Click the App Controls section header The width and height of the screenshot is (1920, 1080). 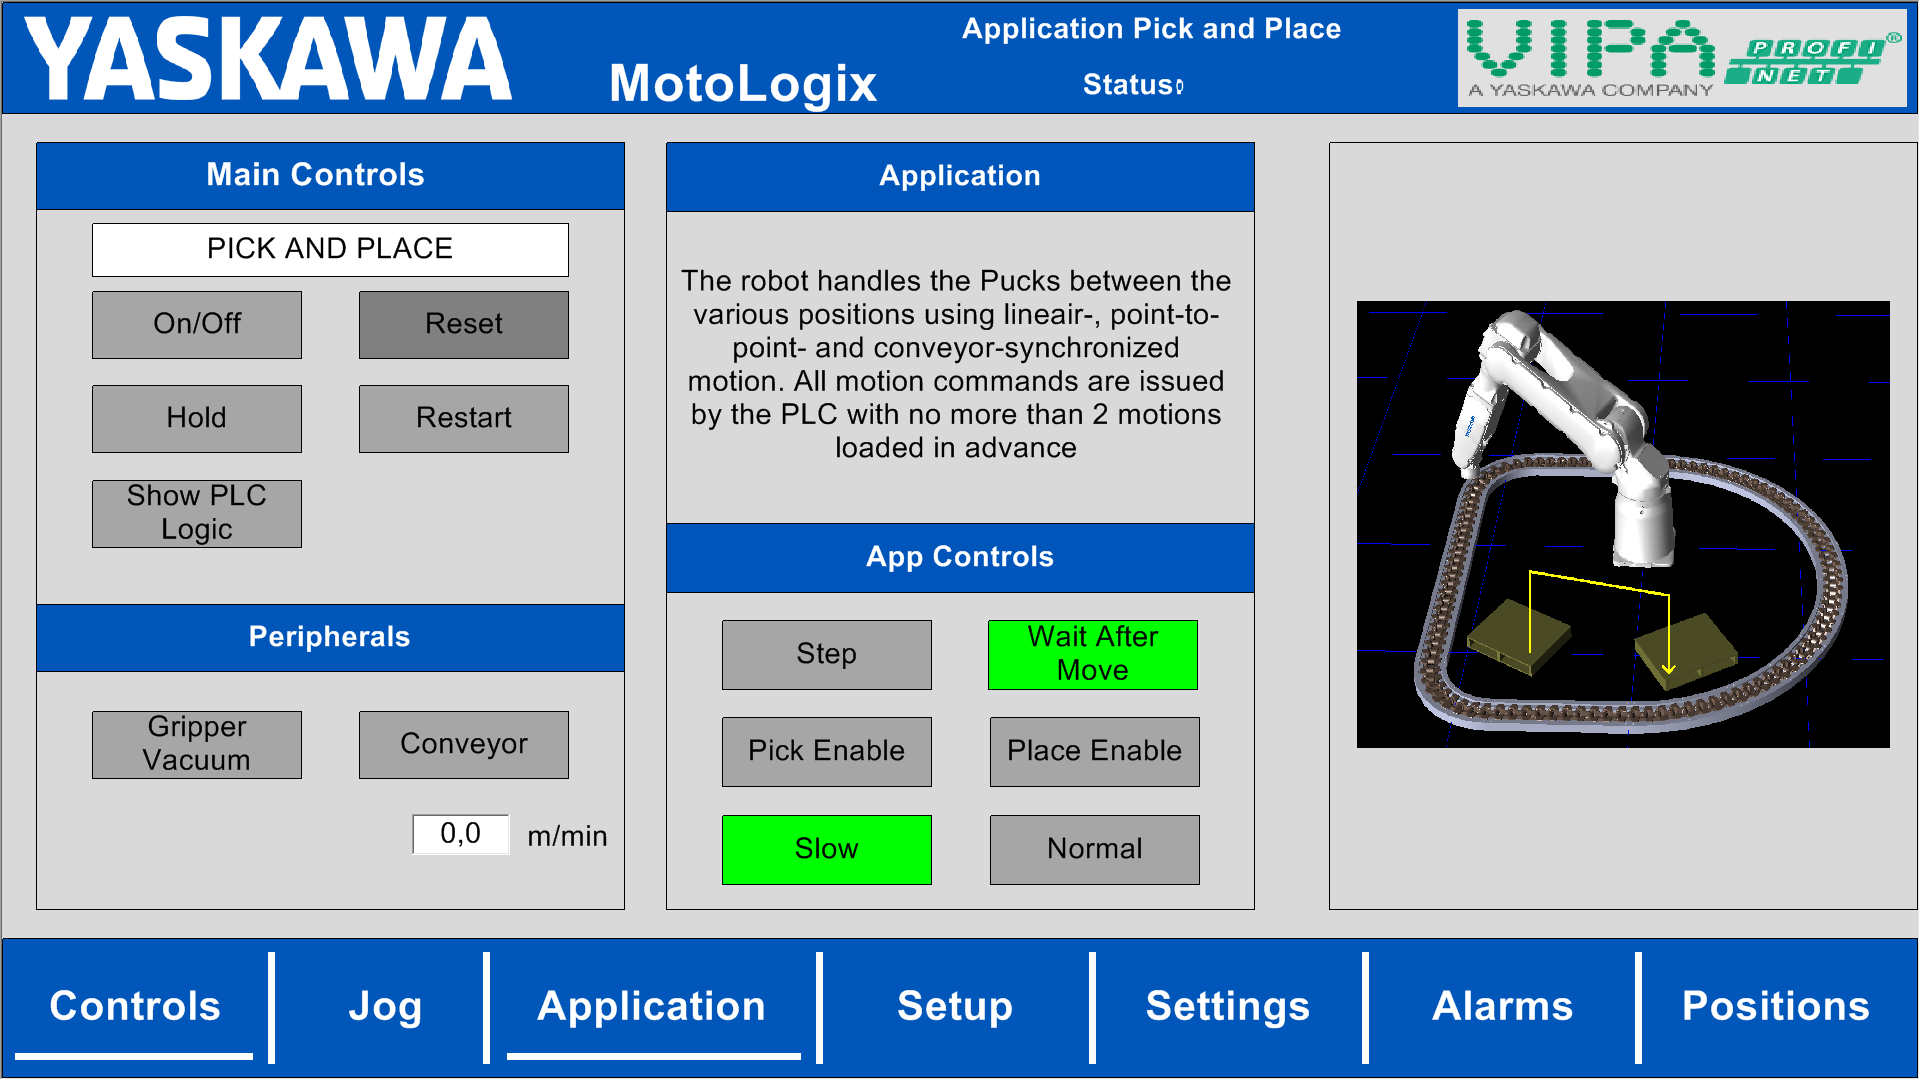pyautogui.click(x=960, y=558)
